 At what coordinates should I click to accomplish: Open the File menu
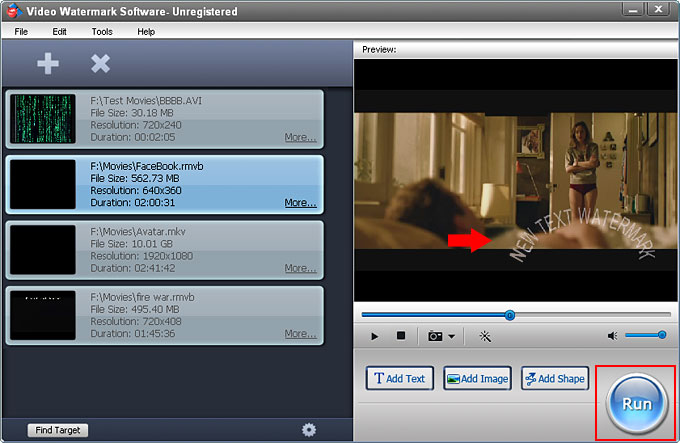pyautogui.click(x=21, y=32)
